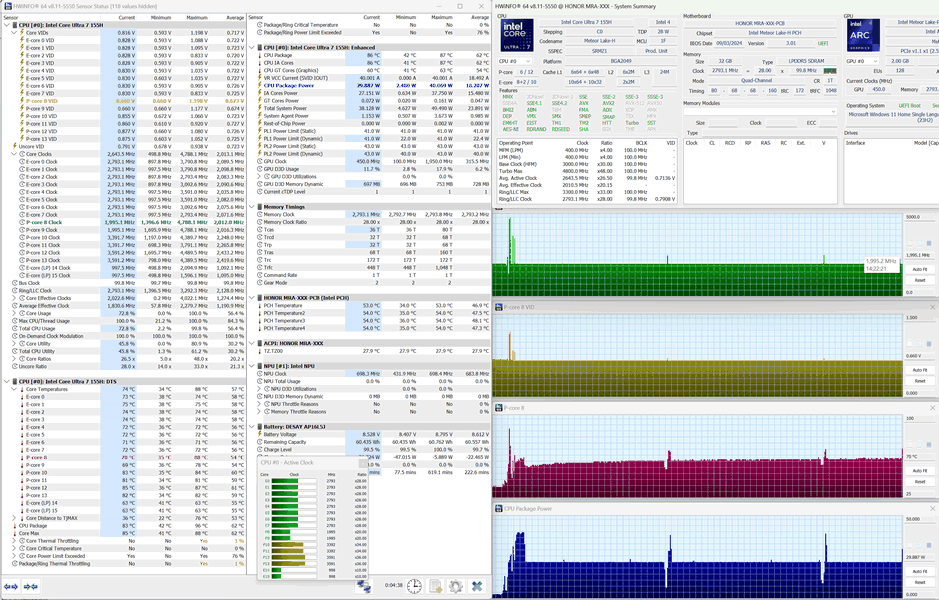Image resolution: width=939 pixels, height=600 pixels.
Task: Click Auto Fit in P-core 8 VID graph
Action: point(920,370)
